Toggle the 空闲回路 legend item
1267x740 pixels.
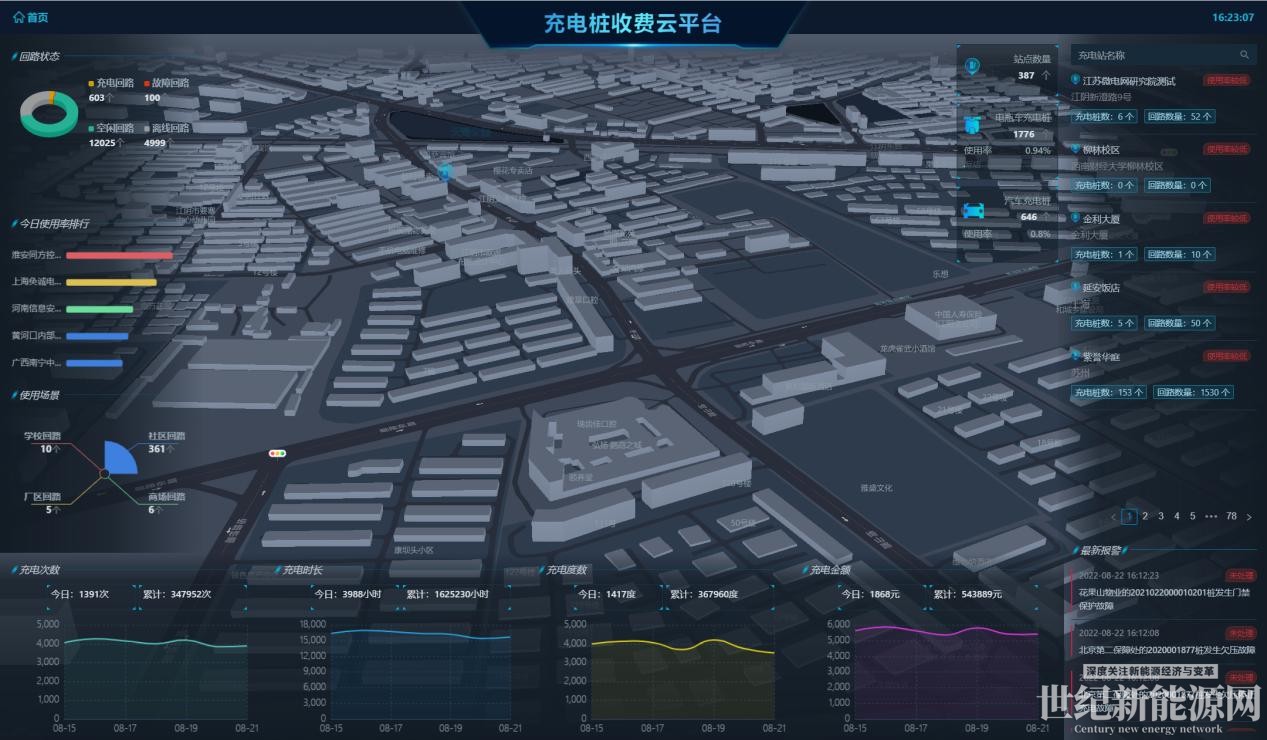point(110,128)
